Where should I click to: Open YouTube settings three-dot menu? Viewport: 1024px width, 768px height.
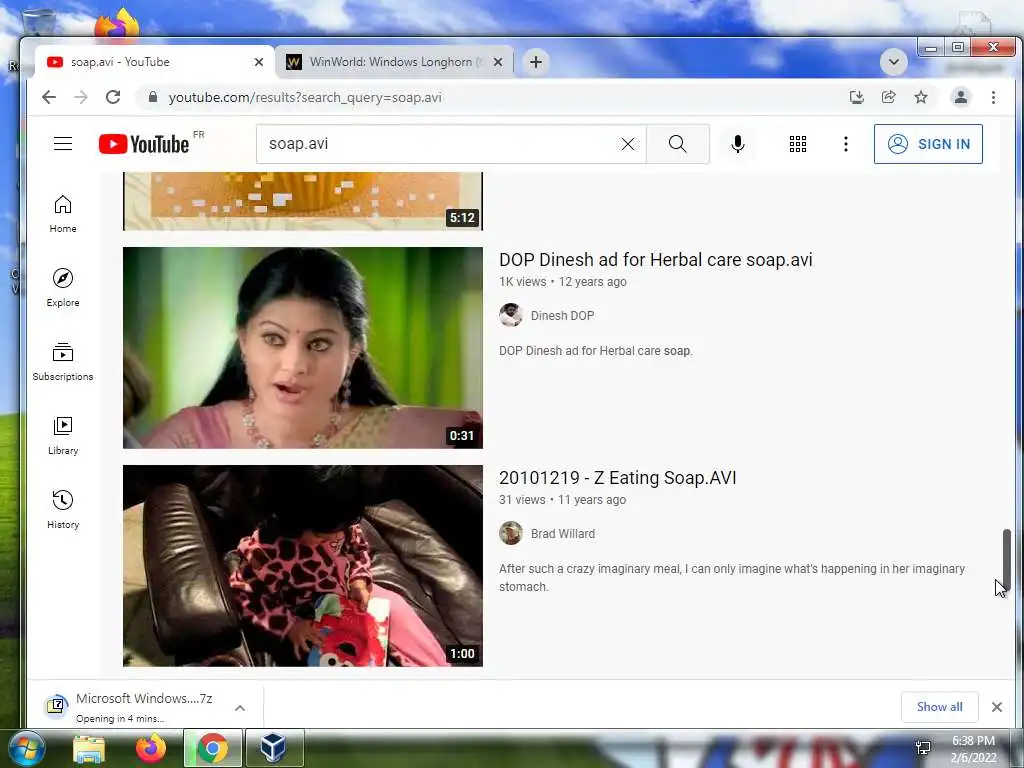[846, 144]
